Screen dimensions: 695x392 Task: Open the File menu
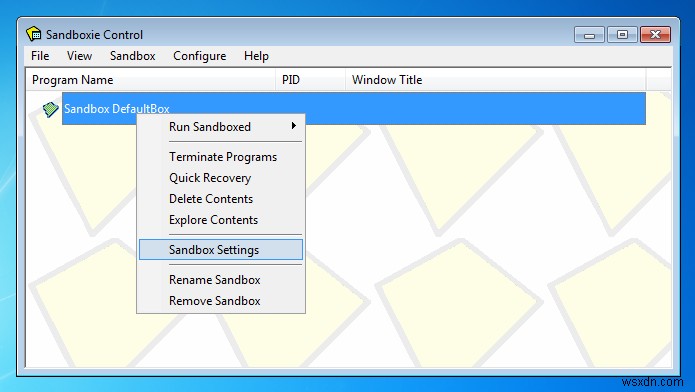tap(40, 56)
